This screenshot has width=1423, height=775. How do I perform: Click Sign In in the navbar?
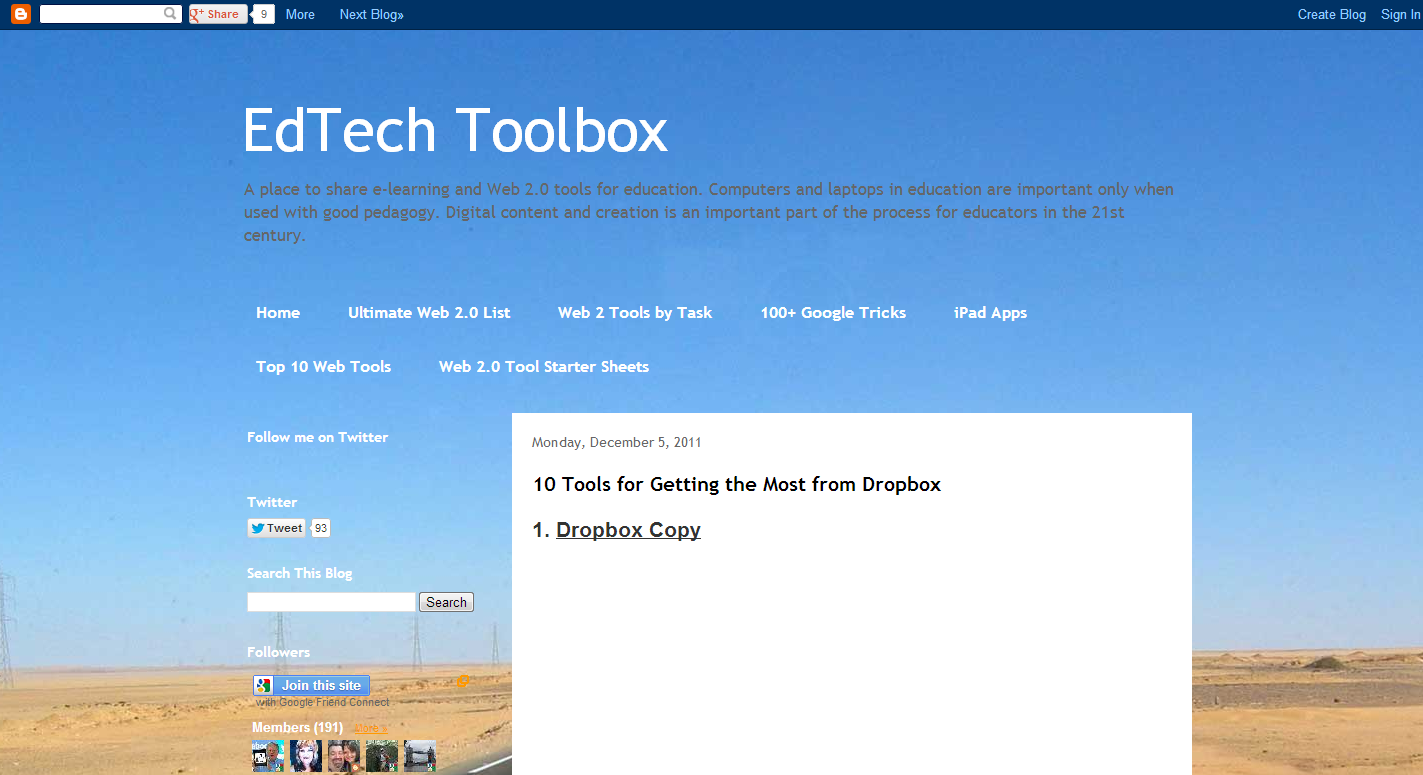(1400, 14)
